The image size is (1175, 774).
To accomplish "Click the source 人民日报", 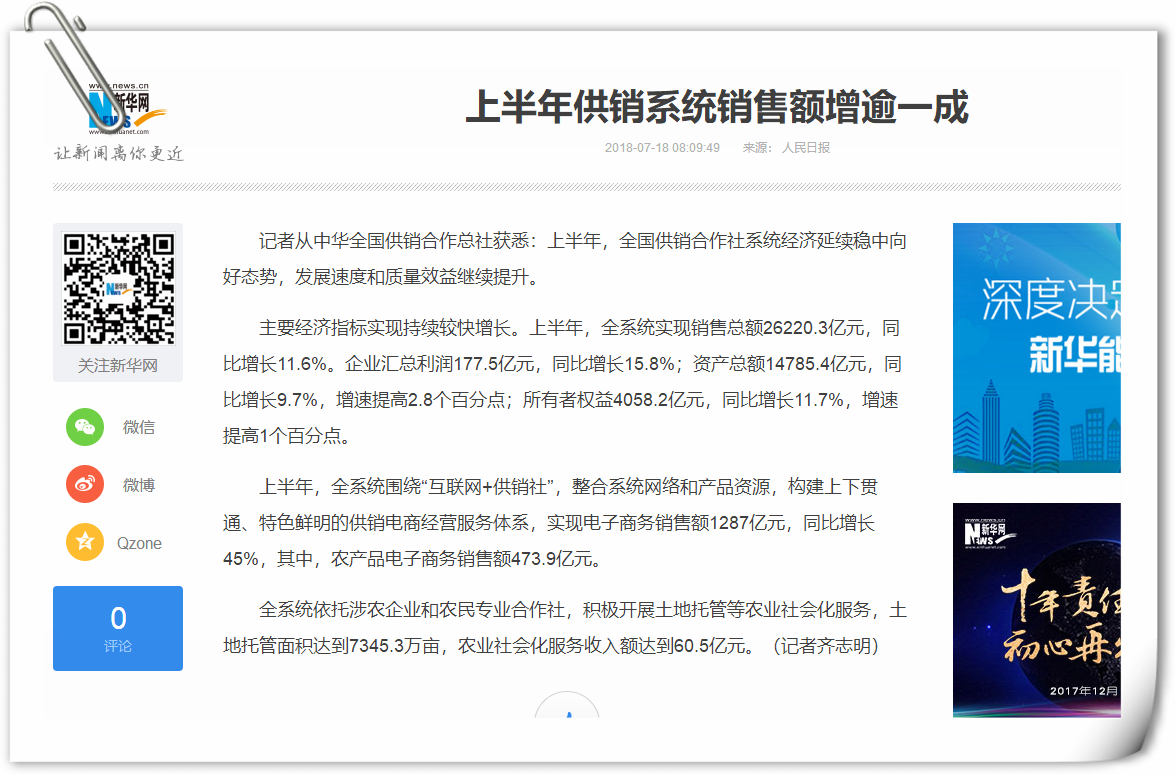I will click(806, 148).
